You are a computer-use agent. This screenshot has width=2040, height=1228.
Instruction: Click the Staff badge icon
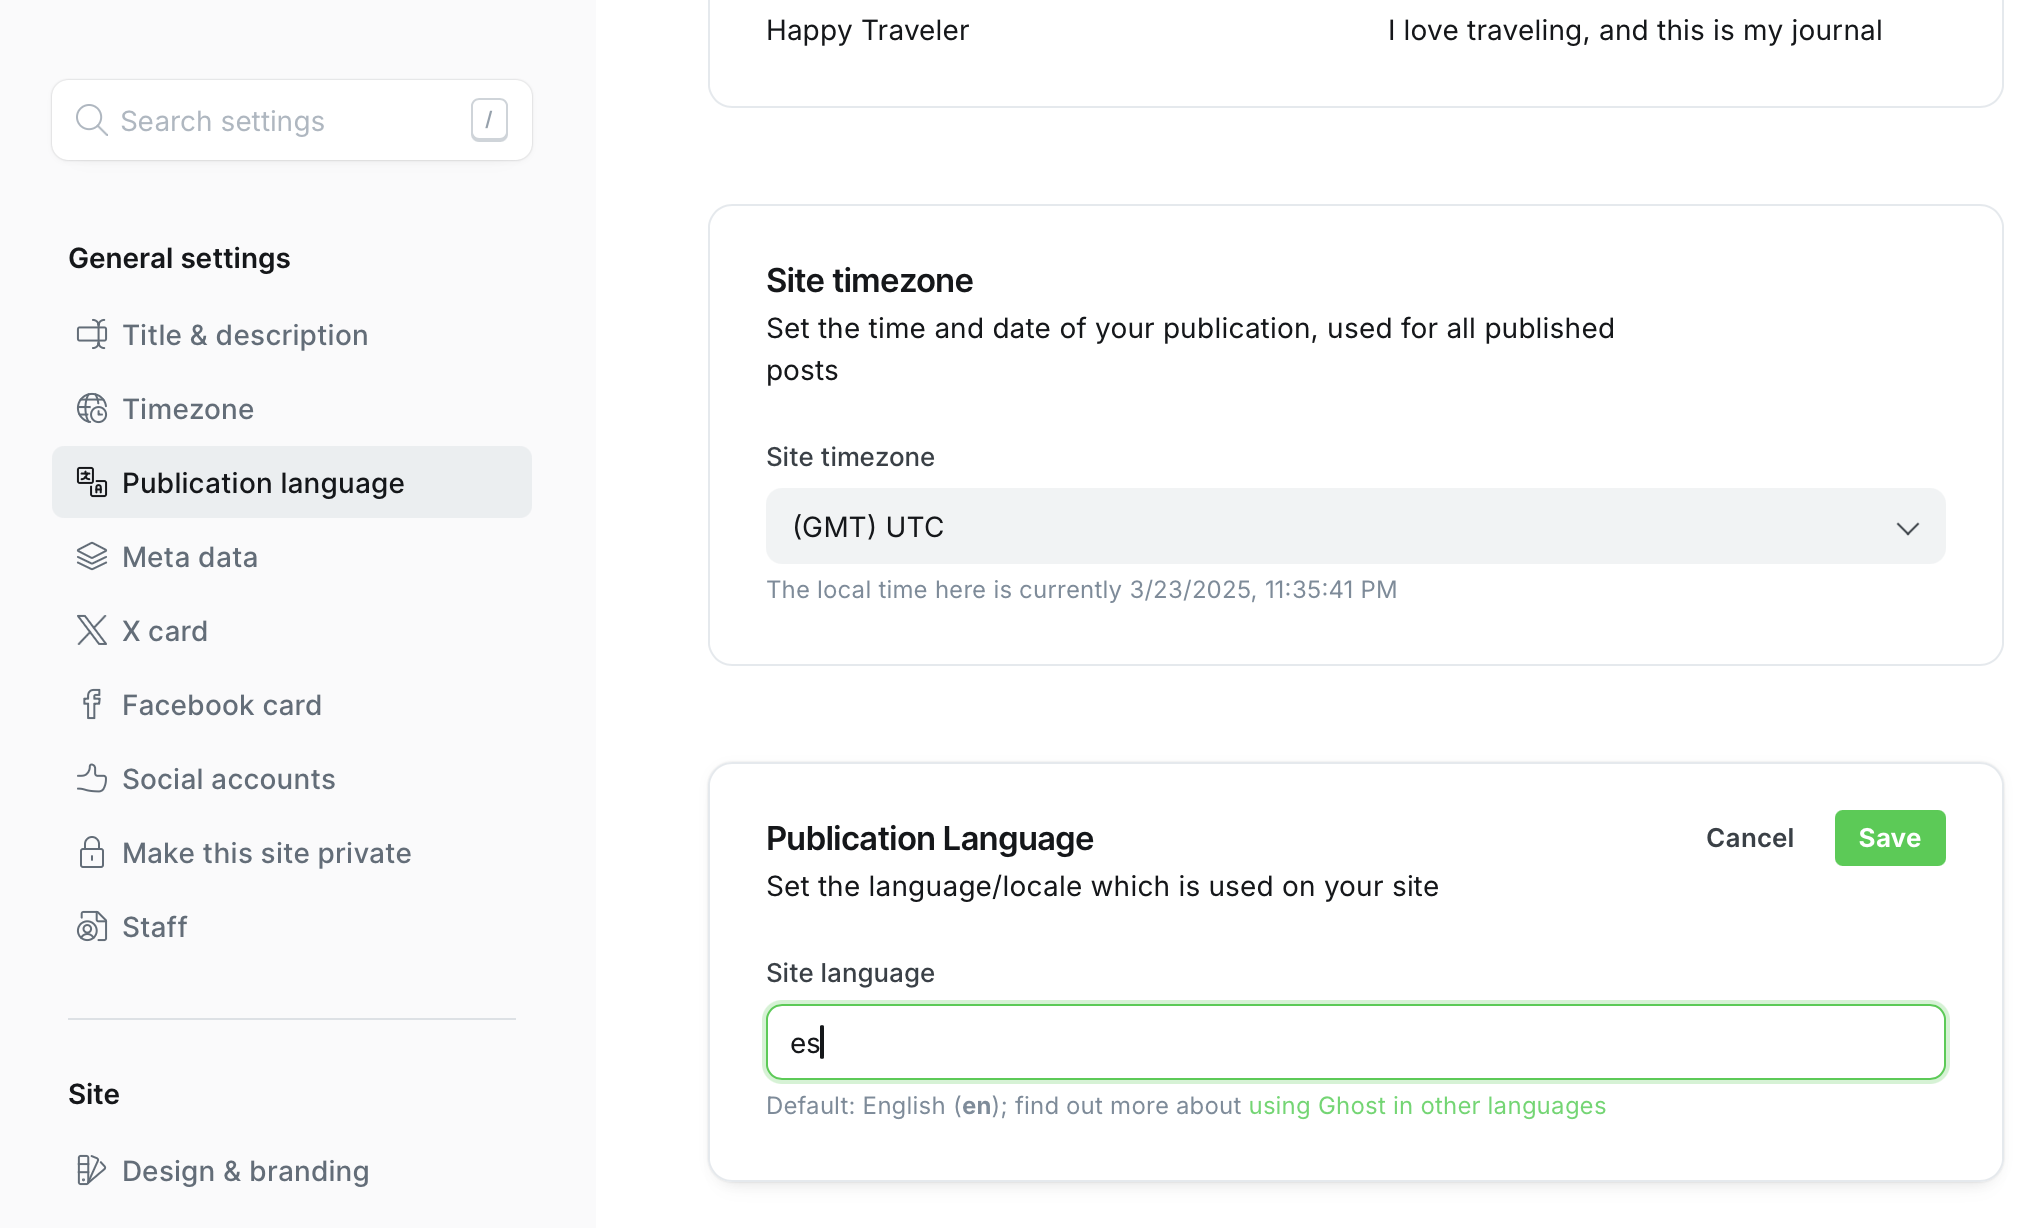(x=92, y=926)
